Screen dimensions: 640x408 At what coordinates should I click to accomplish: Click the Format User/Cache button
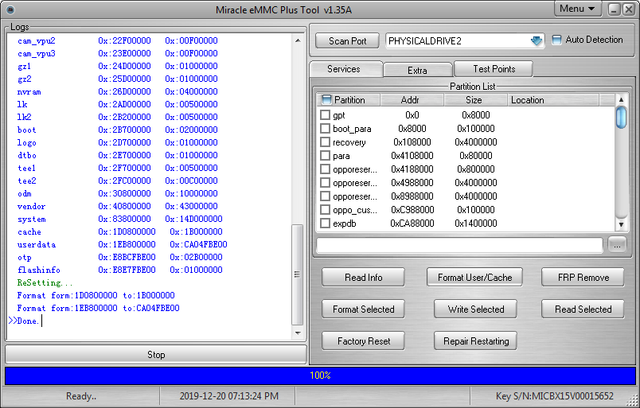475,277
